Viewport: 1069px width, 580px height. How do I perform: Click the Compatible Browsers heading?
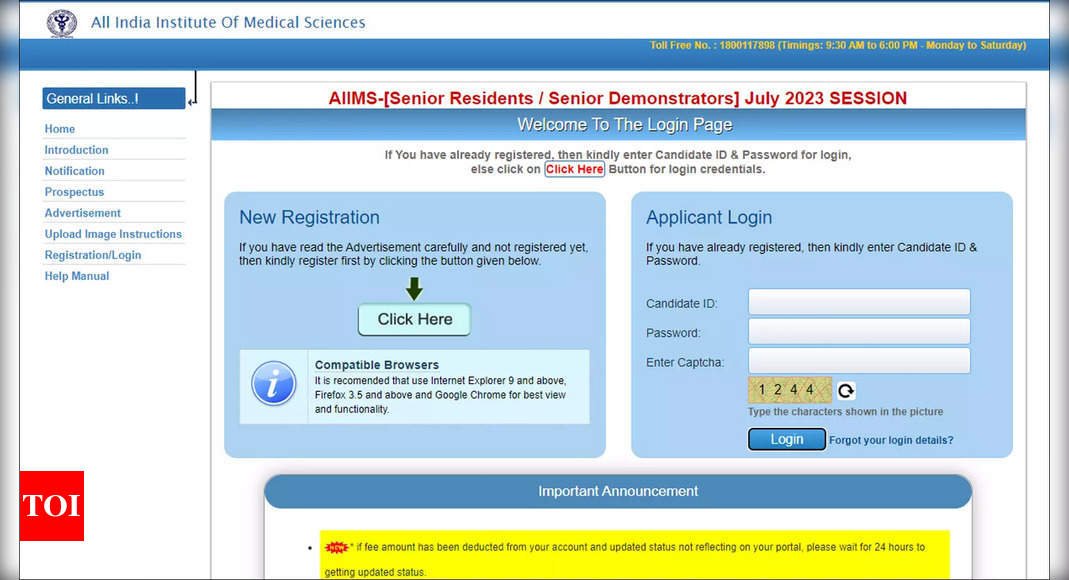pyautogui.click(x=377, y=365)
